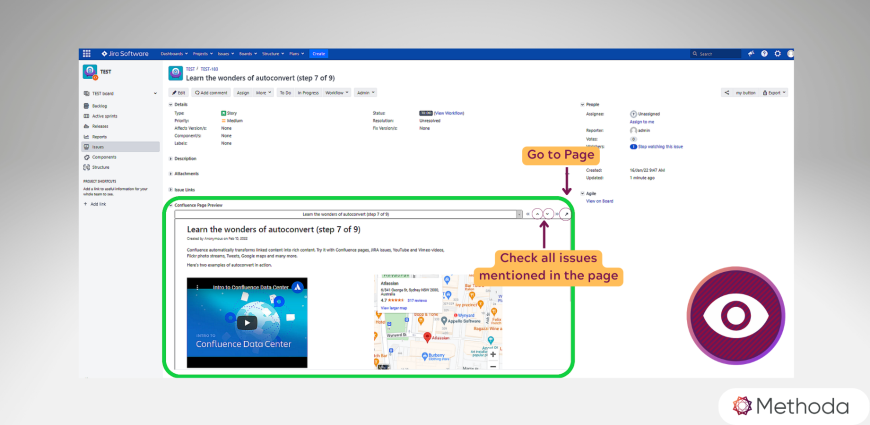Focus the Search field in header
The image size is (870, 425).
tap(715, 54)
